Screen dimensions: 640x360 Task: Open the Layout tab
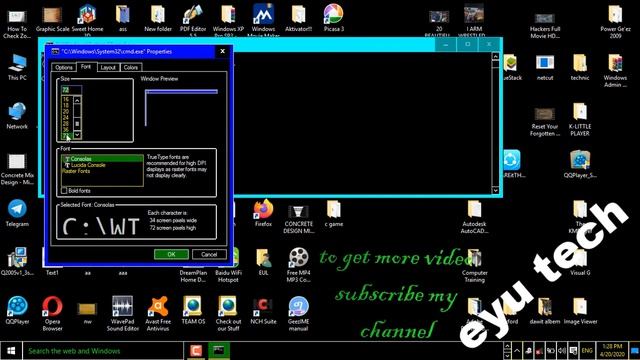pyautogui.click(x=108, y=67)
